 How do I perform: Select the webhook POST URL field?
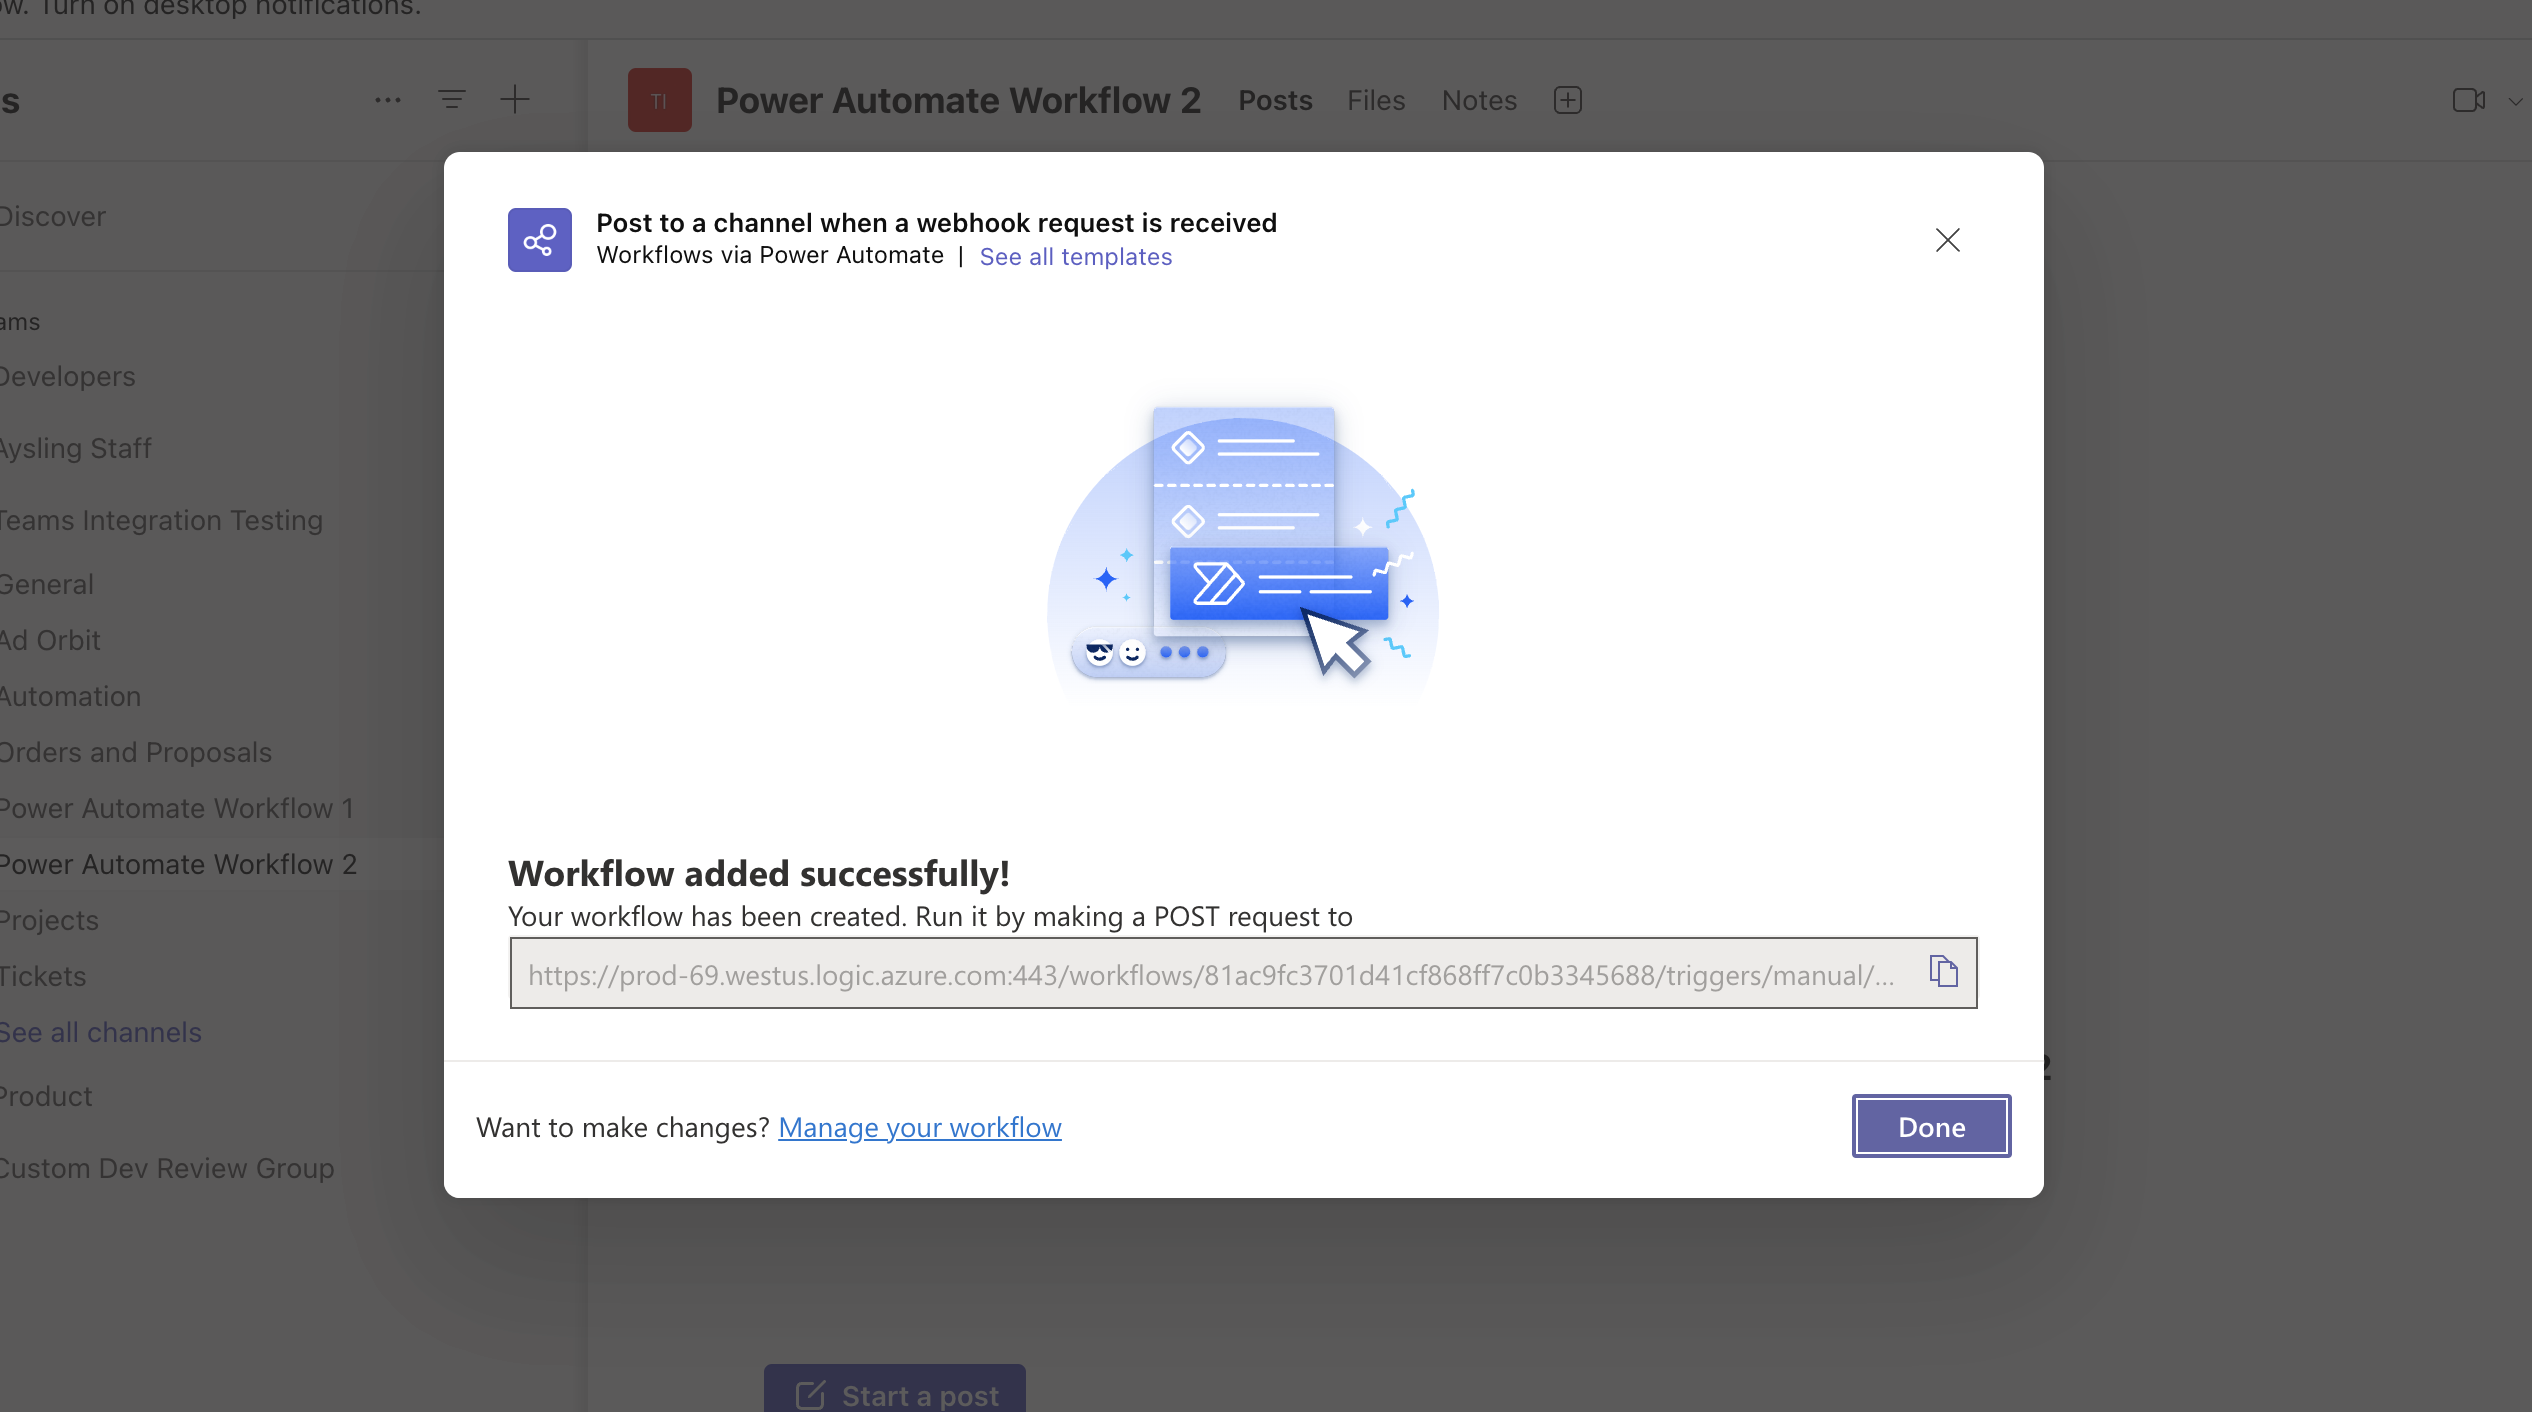coord(1243,973)
